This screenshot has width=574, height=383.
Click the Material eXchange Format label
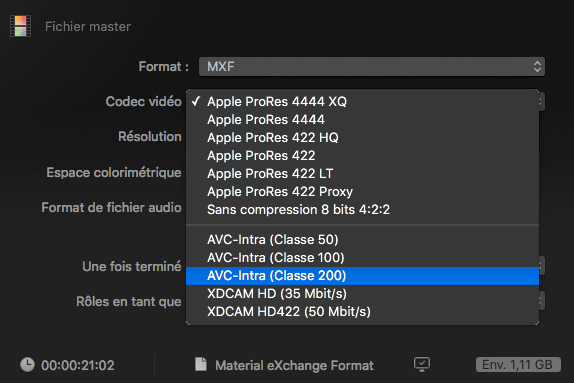click(294, 365)
